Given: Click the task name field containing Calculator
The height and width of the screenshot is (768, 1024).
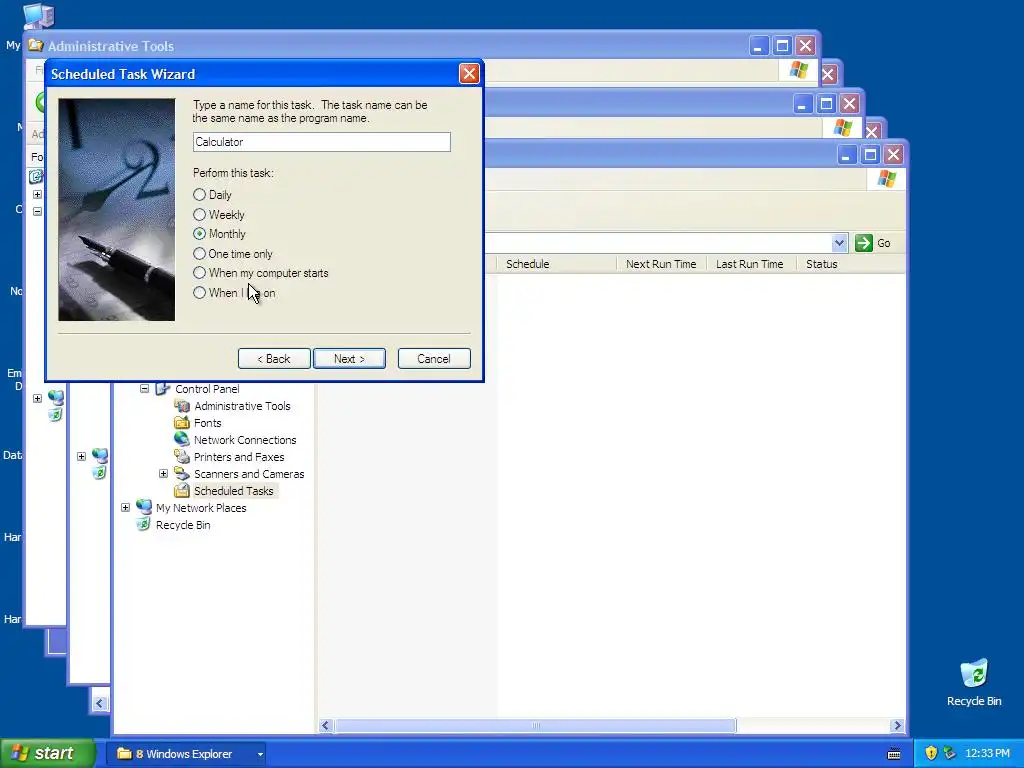Looking at the screenshot, I should coord(321,142).
